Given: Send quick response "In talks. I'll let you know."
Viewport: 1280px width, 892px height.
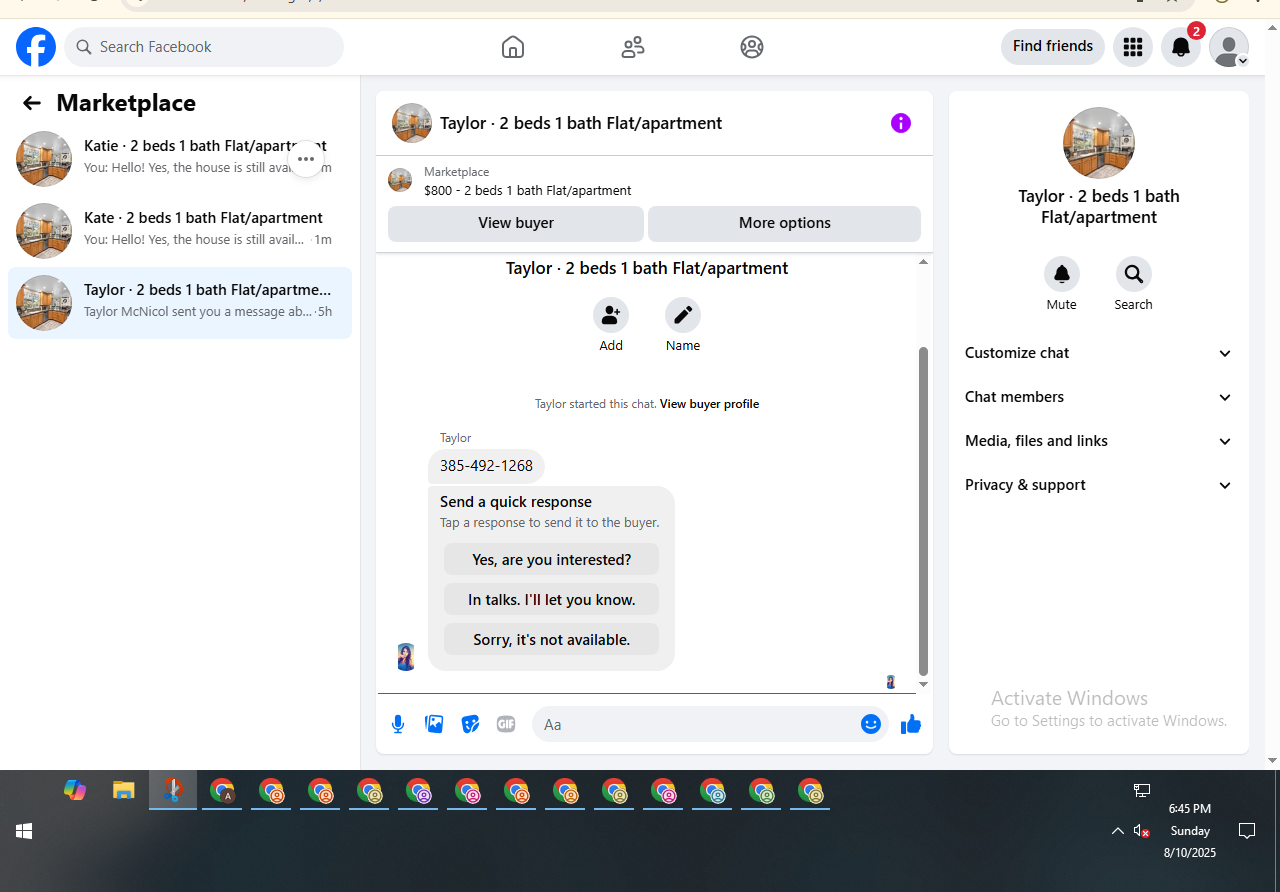Looking at the screenshot, I should click(552, 600).
